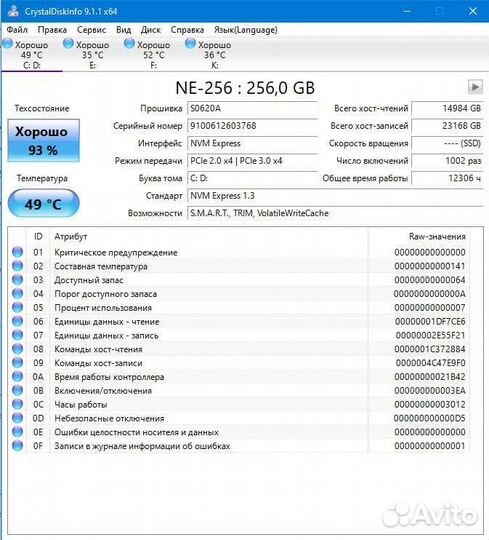The height and width of the screenshot is (540, 489).
Task: Click status icon of attribute 0F Записи в журнале
Action: 18,446
